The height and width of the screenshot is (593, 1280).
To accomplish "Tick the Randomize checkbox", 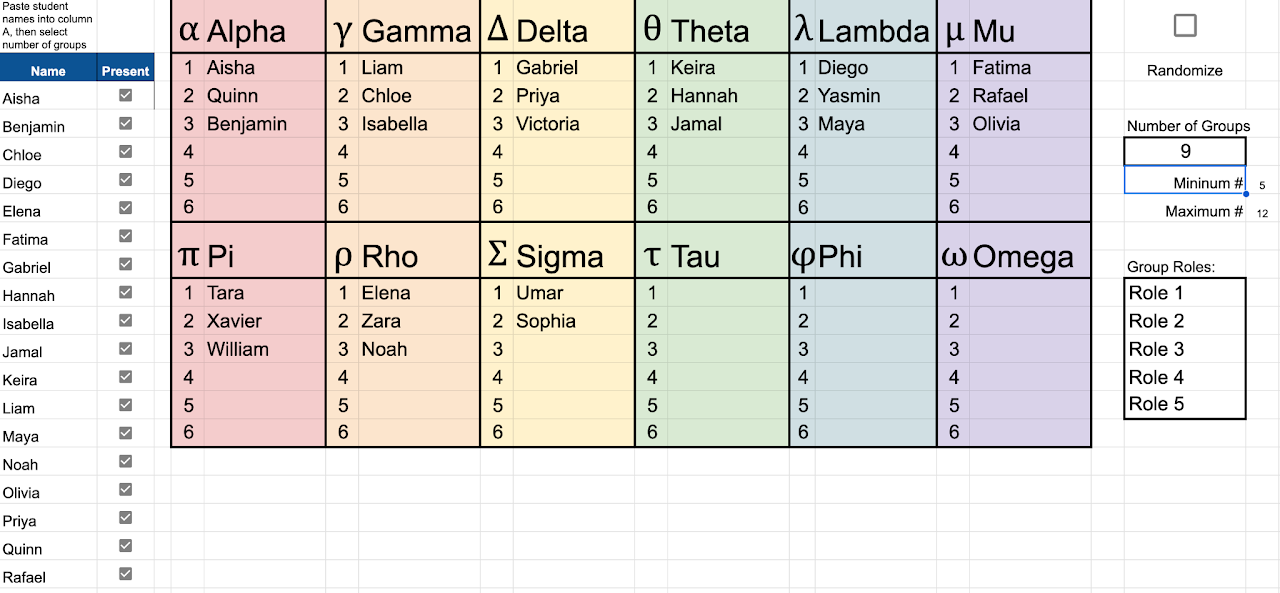I will (1185, 26).
